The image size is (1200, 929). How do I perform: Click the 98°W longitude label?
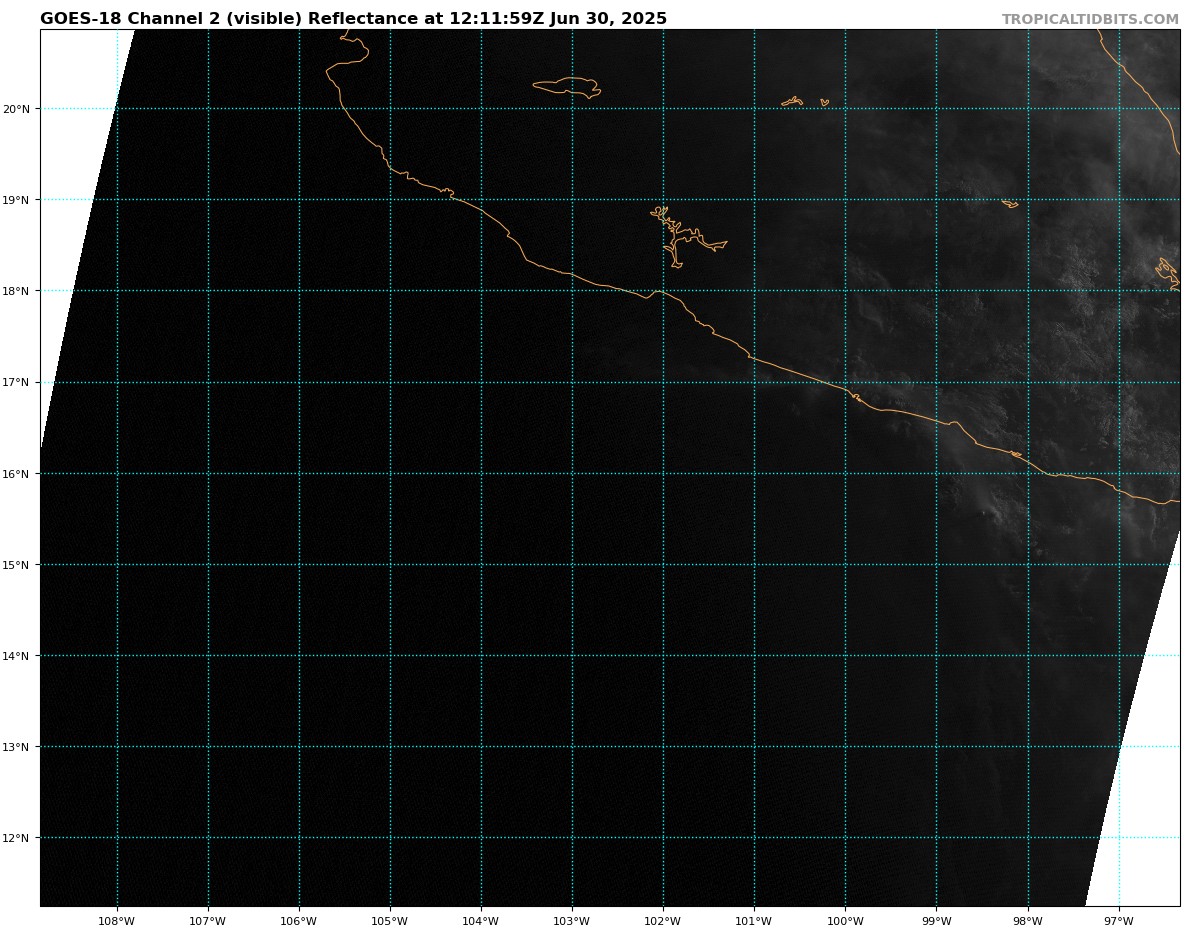point(1028,921)
